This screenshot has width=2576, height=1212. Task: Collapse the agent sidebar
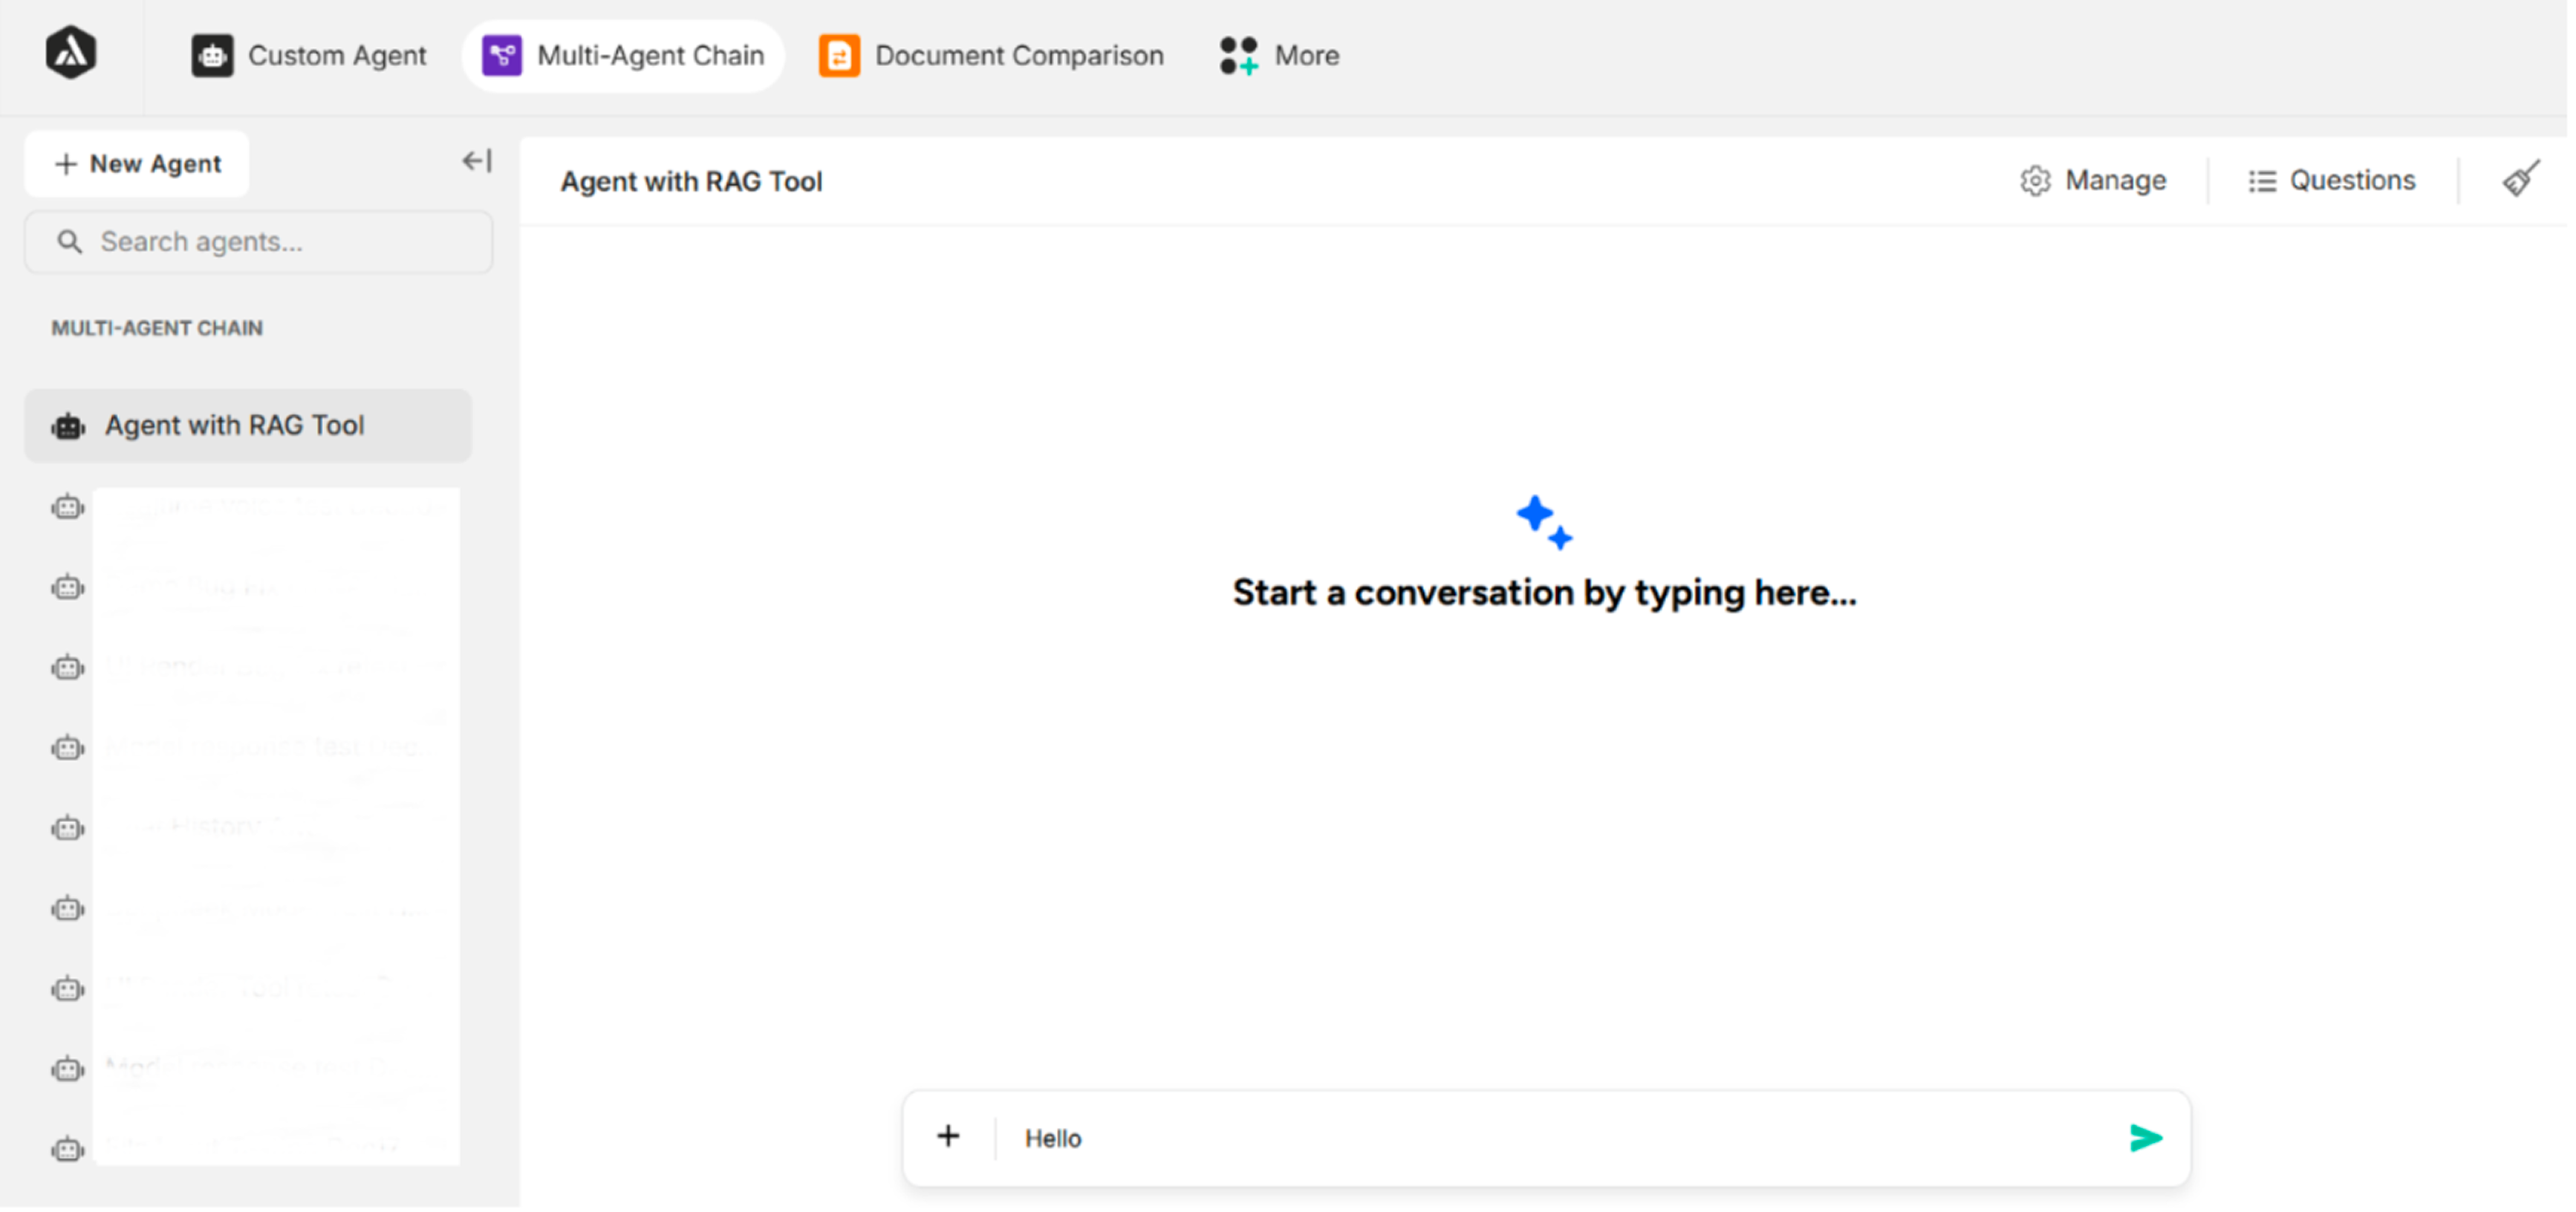(x=476, y=161)
